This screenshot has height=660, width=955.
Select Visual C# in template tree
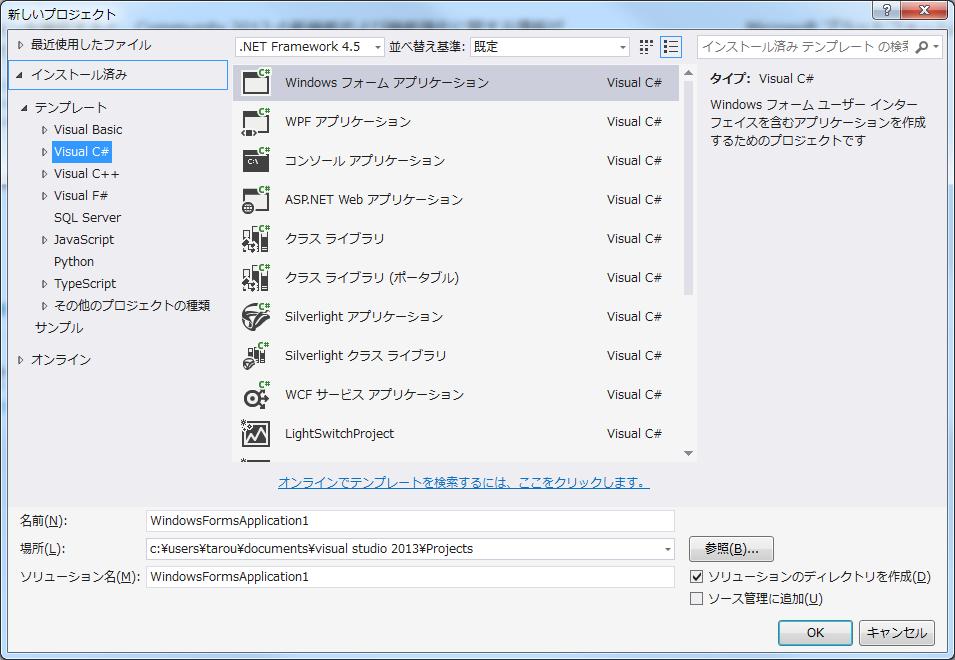click(82, 152)
